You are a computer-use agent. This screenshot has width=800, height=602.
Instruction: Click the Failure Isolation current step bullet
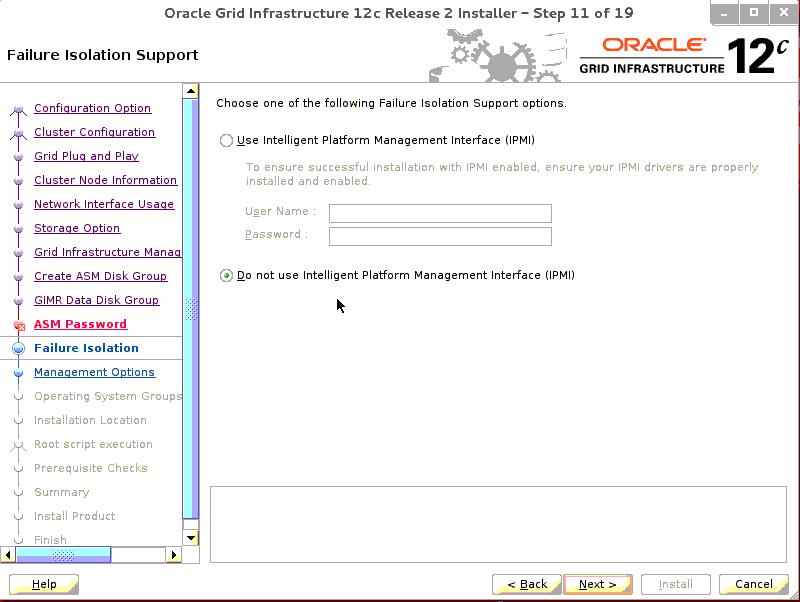point(18,348)
